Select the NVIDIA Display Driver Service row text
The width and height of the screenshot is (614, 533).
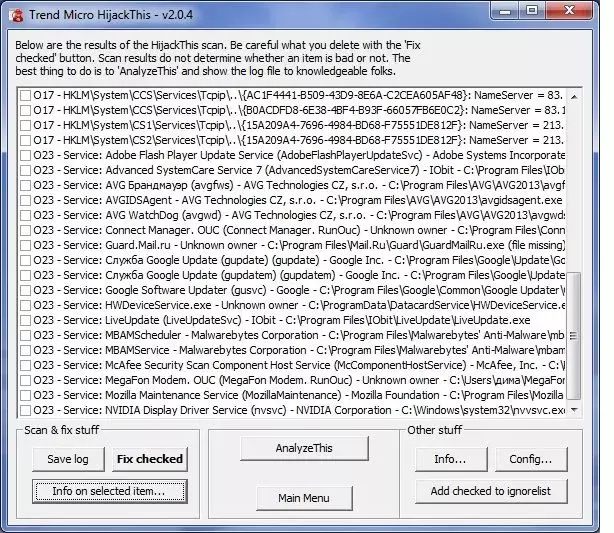(x=299, y=410)
